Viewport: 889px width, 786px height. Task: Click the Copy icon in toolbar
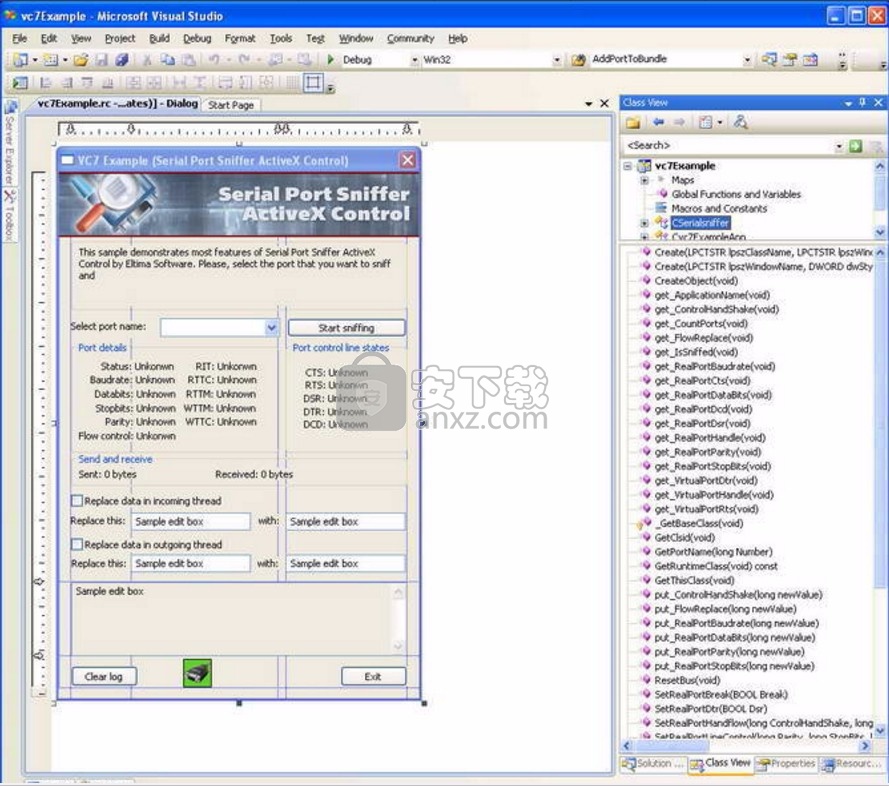click(167, 60)
